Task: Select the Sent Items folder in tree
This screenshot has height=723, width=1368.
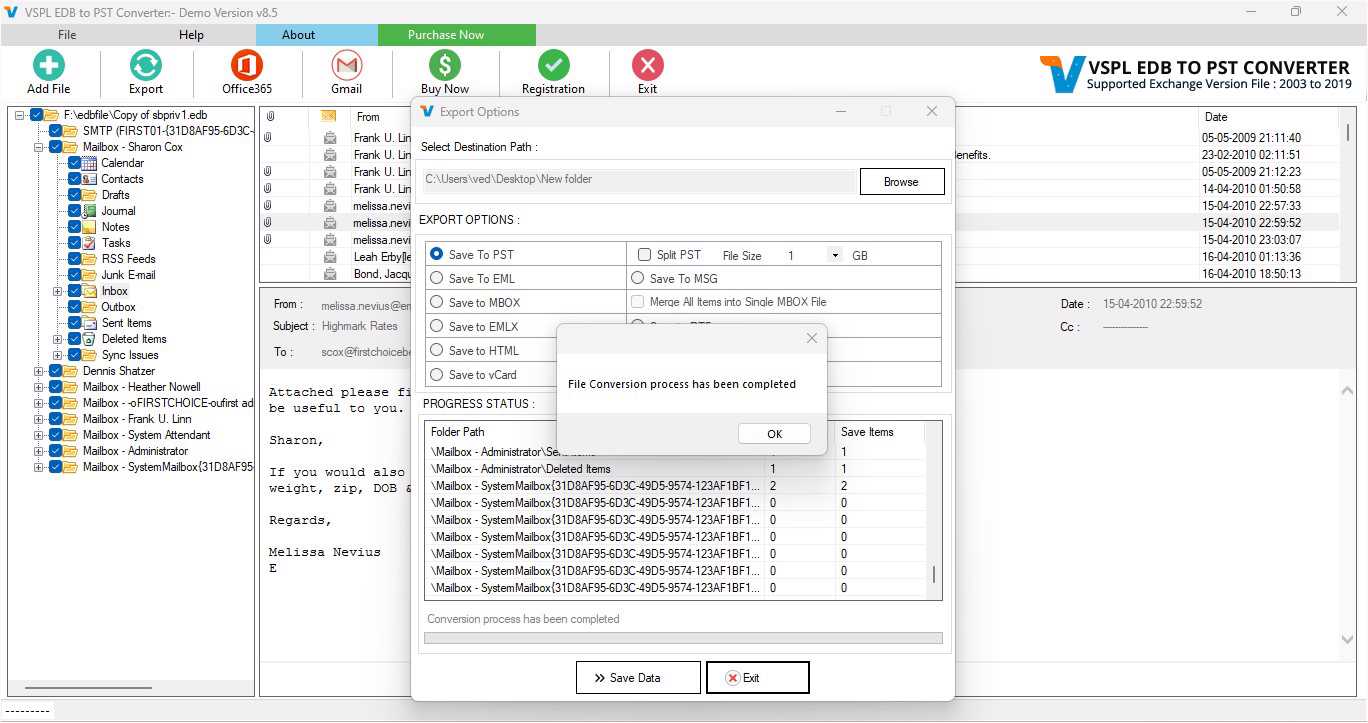Action: tap(126, 323)
